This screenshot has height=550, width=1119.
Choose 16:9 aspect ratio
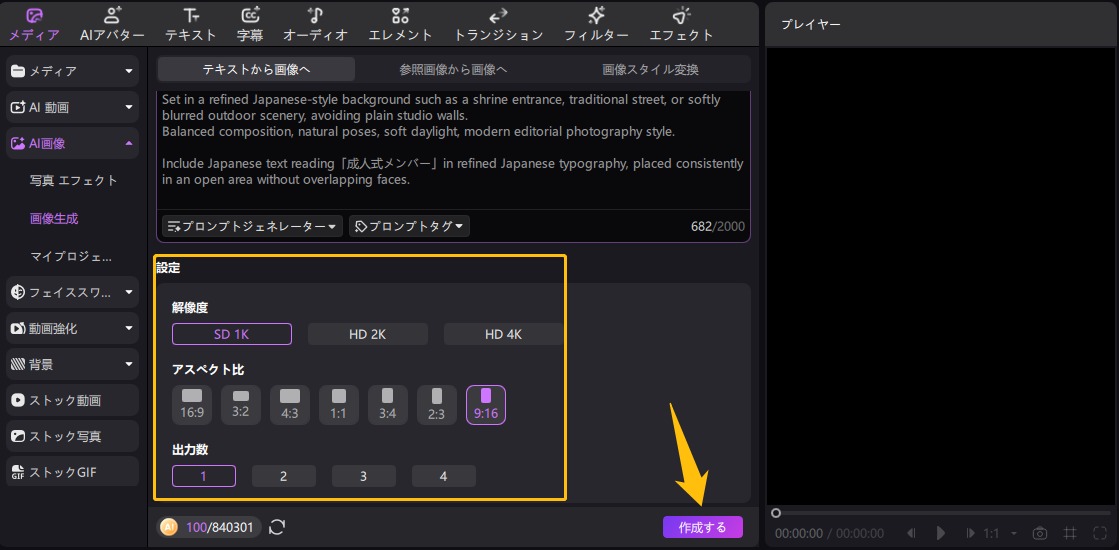click(192, 404)
